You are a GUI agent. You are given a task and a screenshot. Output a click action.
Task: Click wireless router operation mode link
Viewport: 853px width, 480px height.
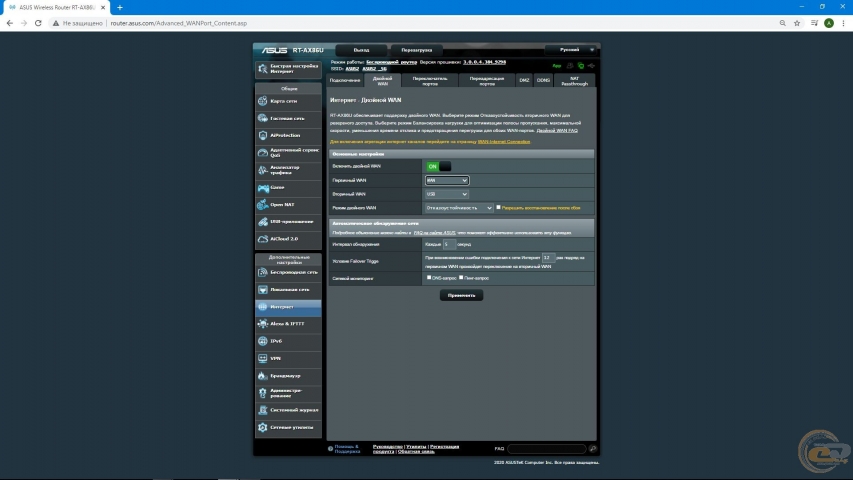coord(392,62)
